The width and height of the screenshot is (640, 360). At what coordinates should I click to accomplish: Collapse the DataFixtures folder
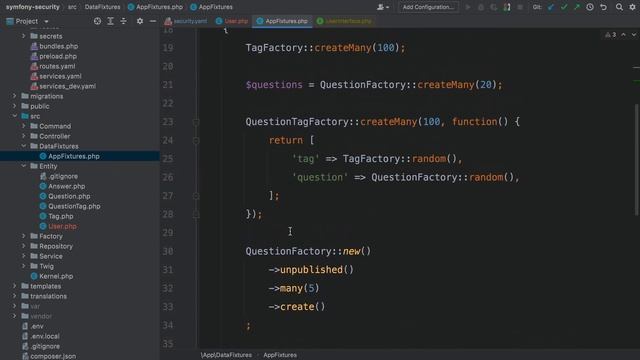[24, 146]
